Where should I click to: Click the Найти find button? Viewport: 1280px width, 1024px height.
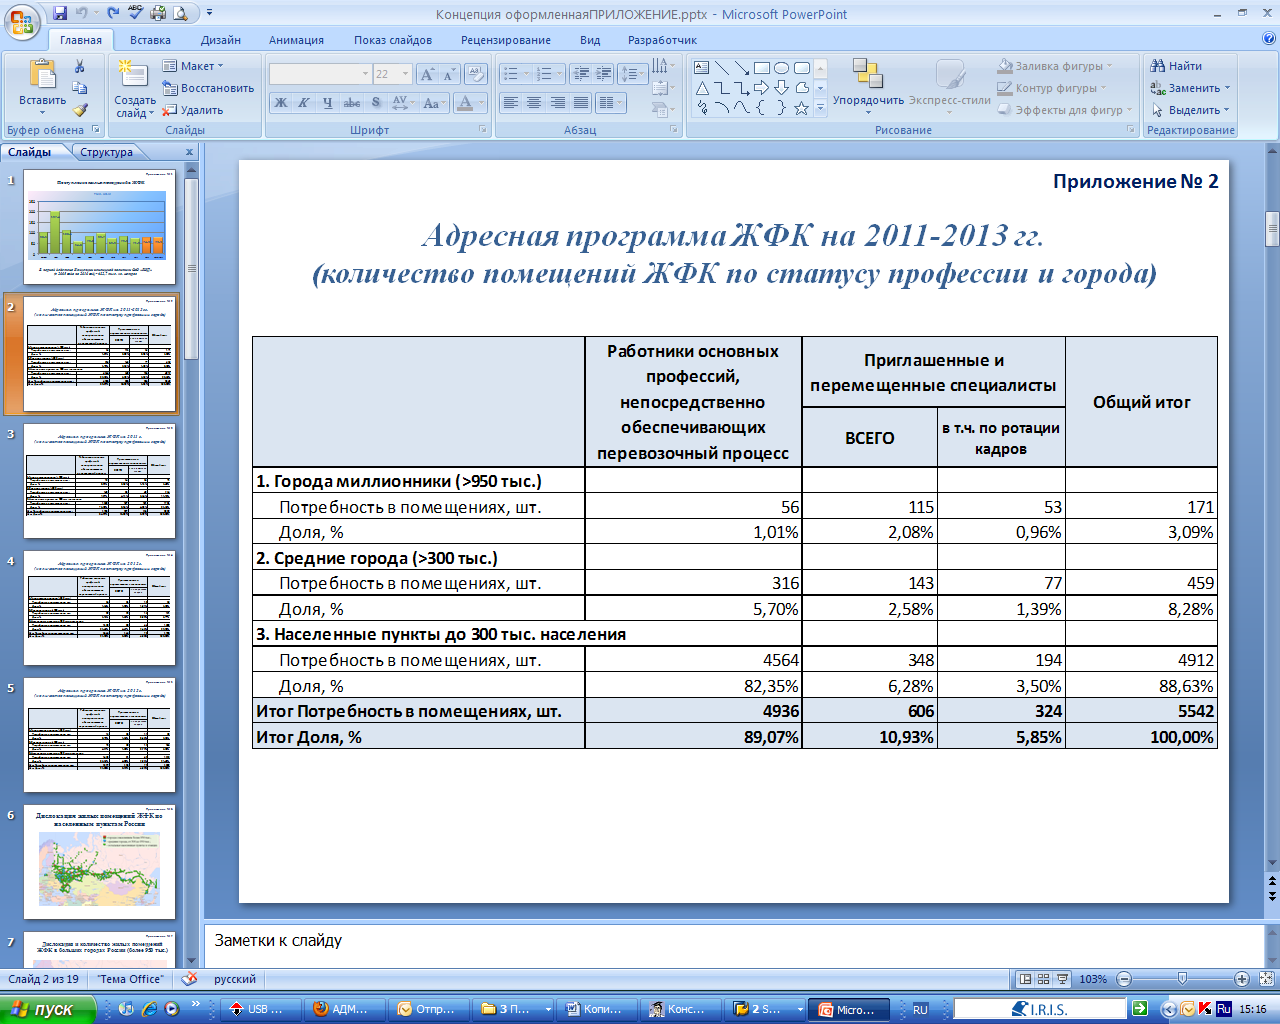(1177, 66)
